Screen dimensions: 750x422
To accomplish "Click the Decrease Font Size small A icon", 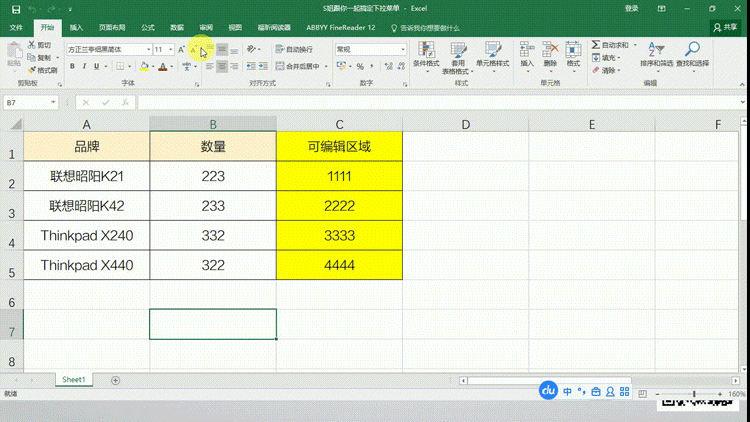I will 193,49.
